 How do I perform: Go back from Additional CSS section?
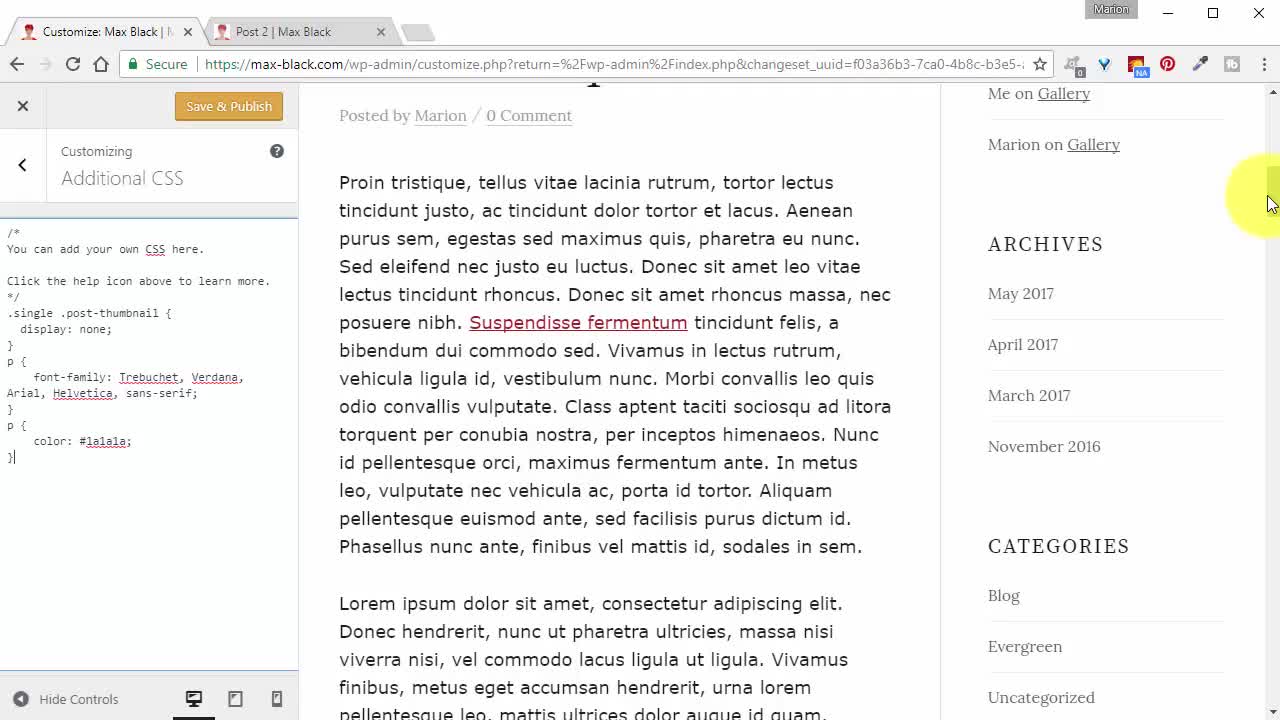click(x=22, y=165)
